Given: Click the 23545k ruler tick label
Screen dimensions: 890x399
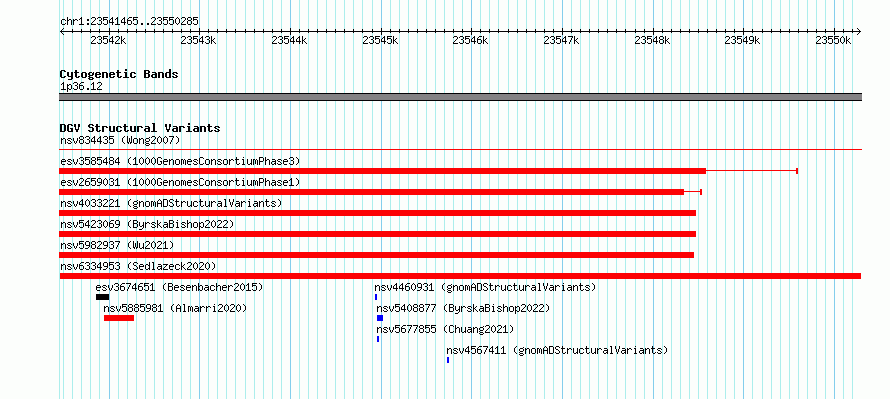Looking at the screenshot, I should tap(380, 40).
